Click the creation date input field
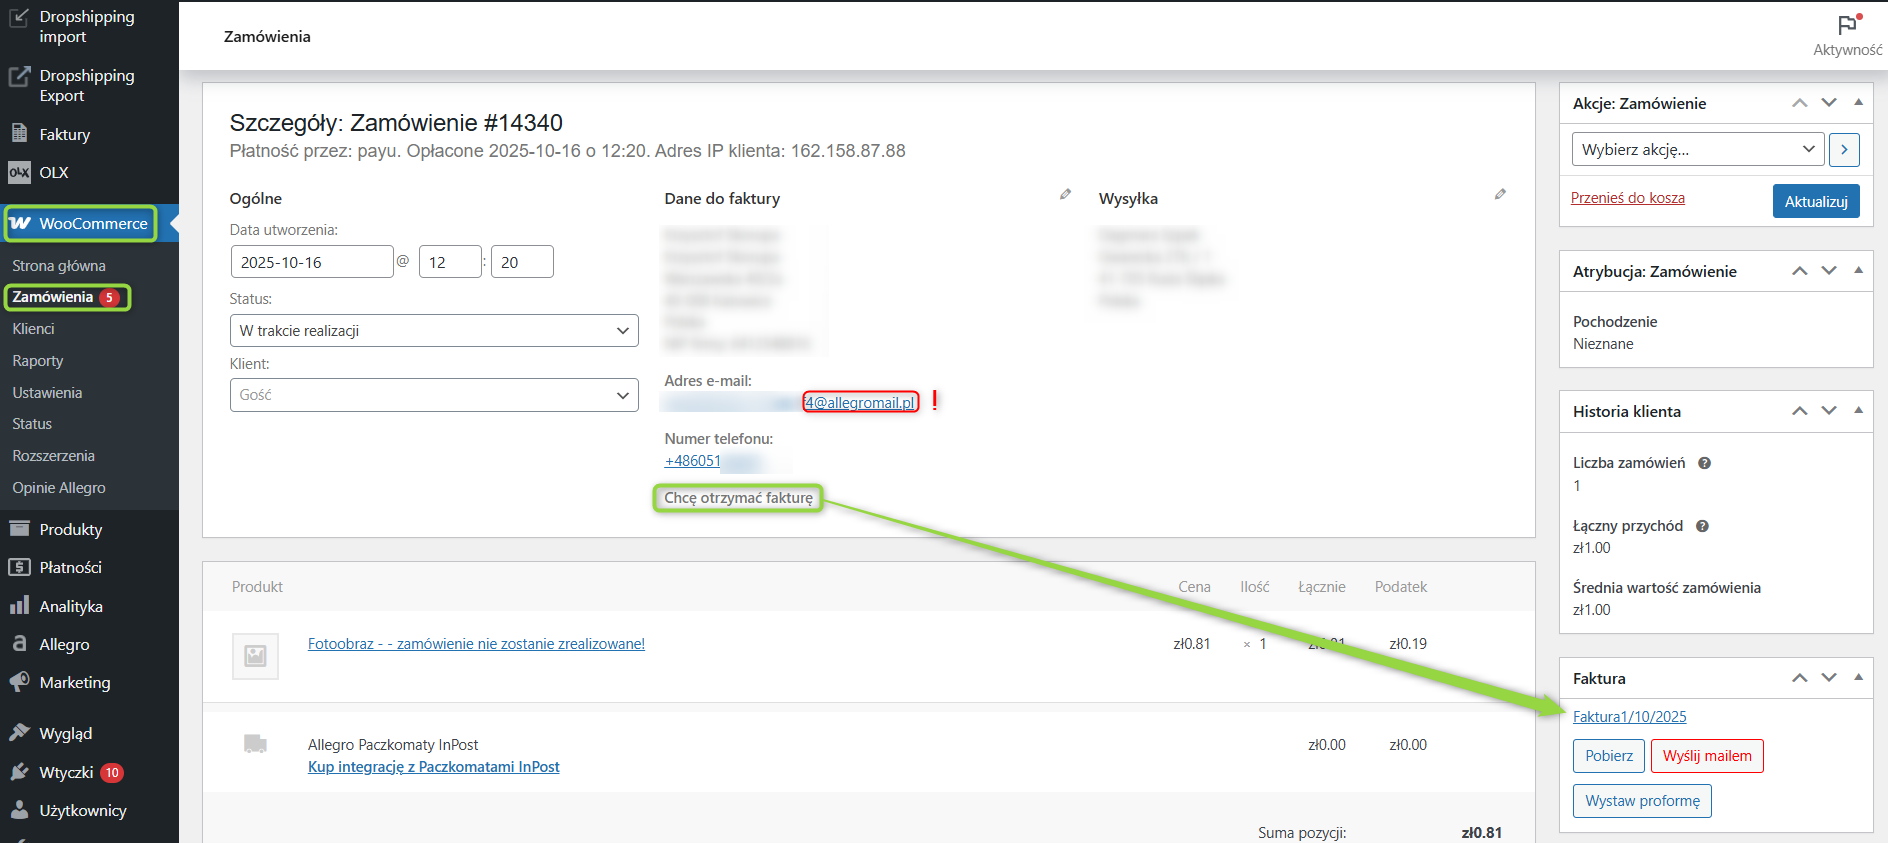The height and width of the screenshot is (843, 1888). pyautogui.click(x=311, y=262)
